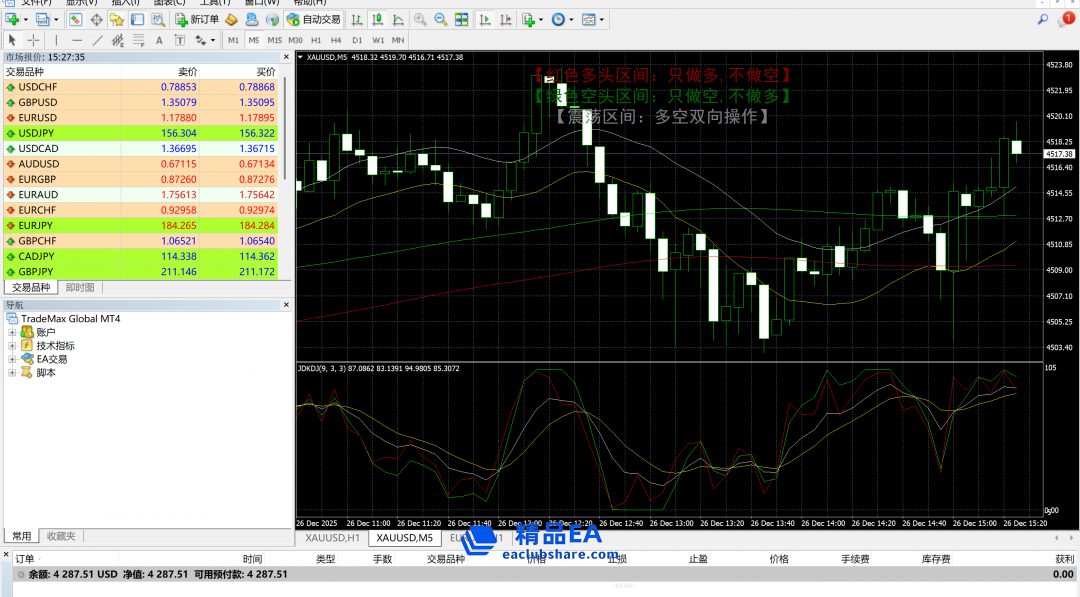This screenshot has height=597, width=1080.
Task: Click the zoom out magnifier icon
Action: coord(441,19)
